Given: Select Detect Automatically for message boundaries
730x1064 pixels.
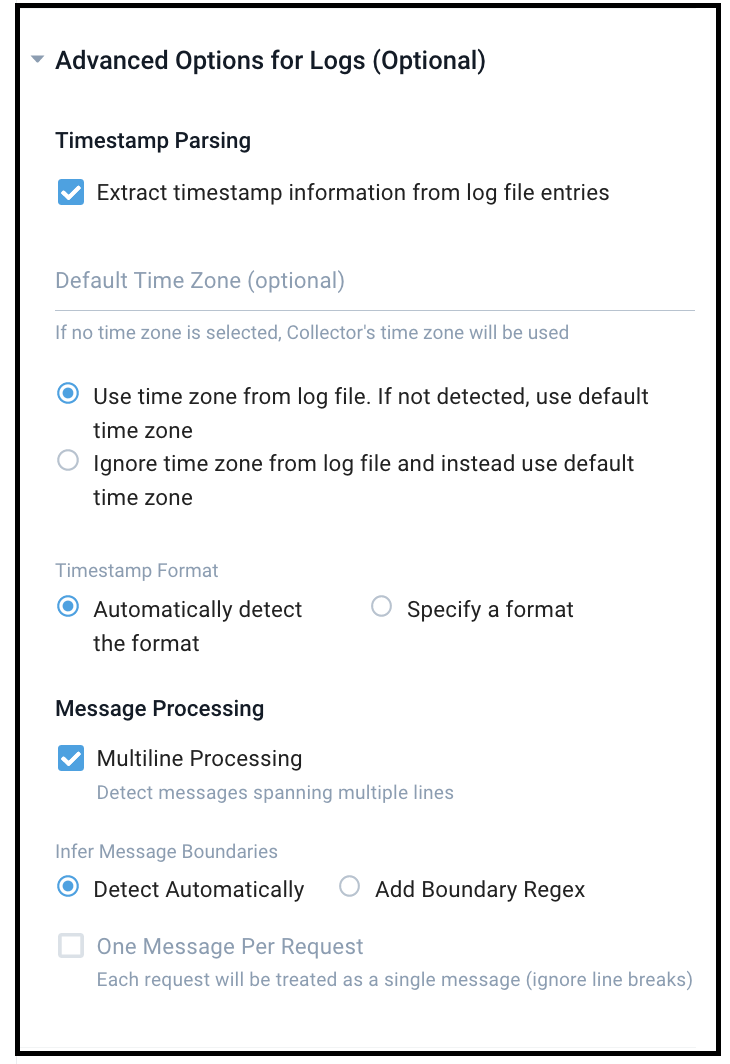Looking at the screenshot, I should click(x=68, y=887).
